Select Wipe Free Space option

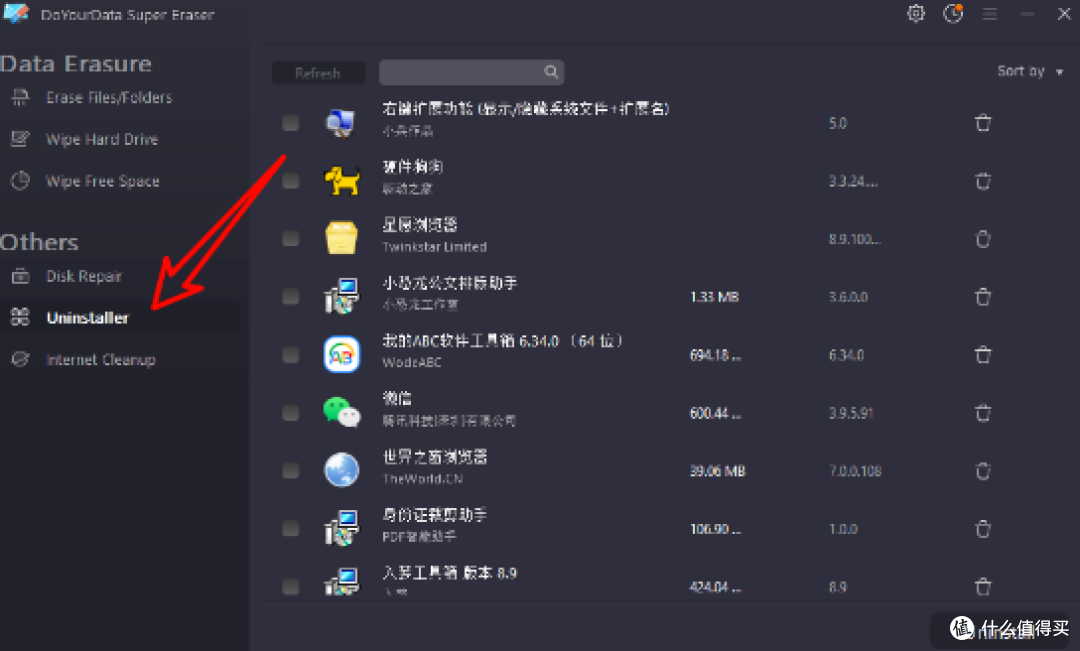[103, 181]
